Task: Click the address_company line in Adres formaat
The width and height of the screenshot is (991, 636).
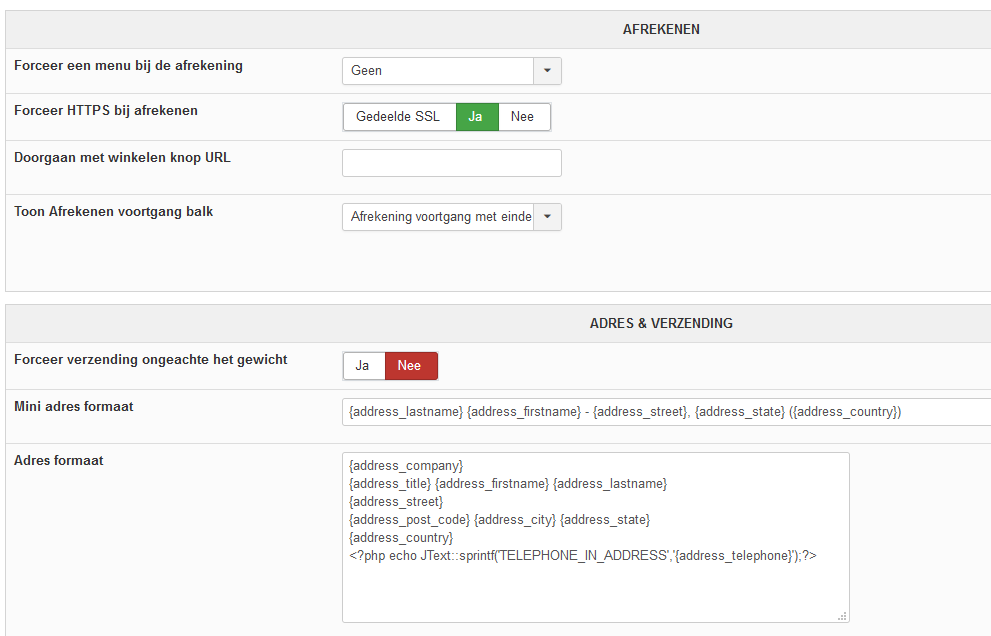Action: click(x=406, y=466)
